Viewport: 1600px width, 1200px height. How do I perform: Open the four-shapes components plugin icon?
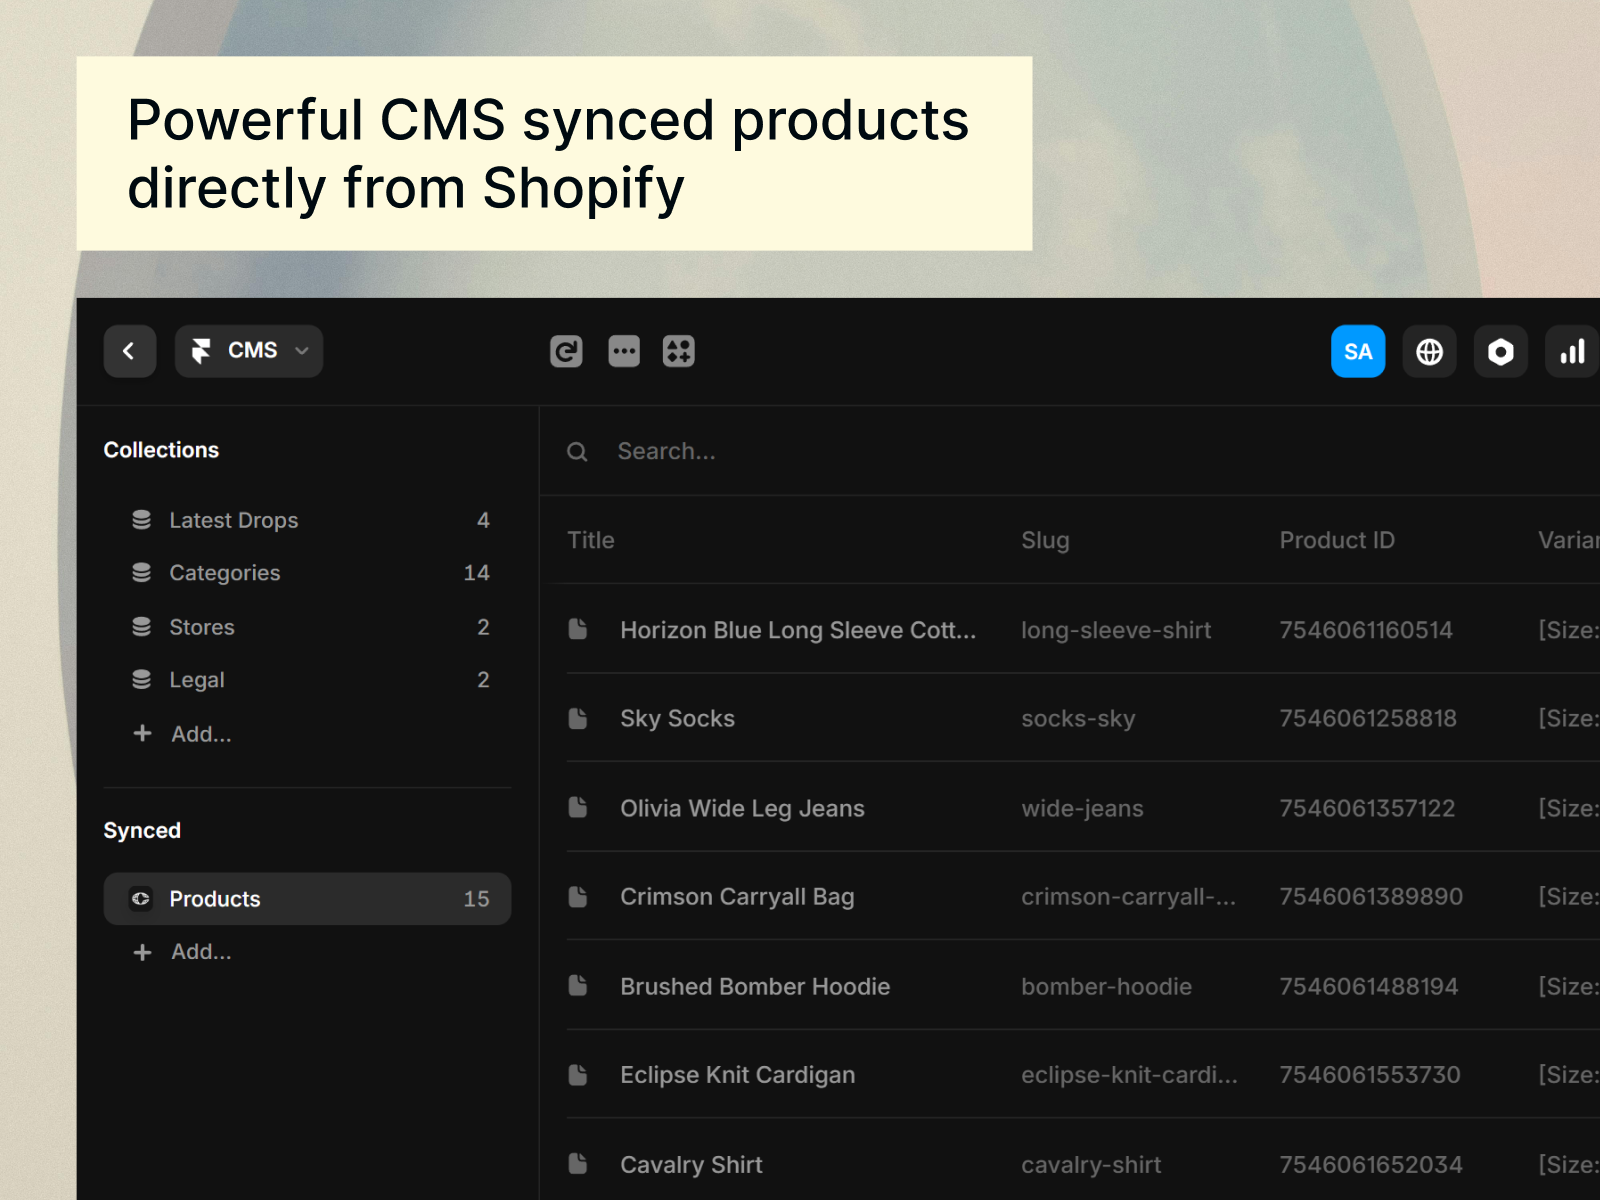click(679, 351)
